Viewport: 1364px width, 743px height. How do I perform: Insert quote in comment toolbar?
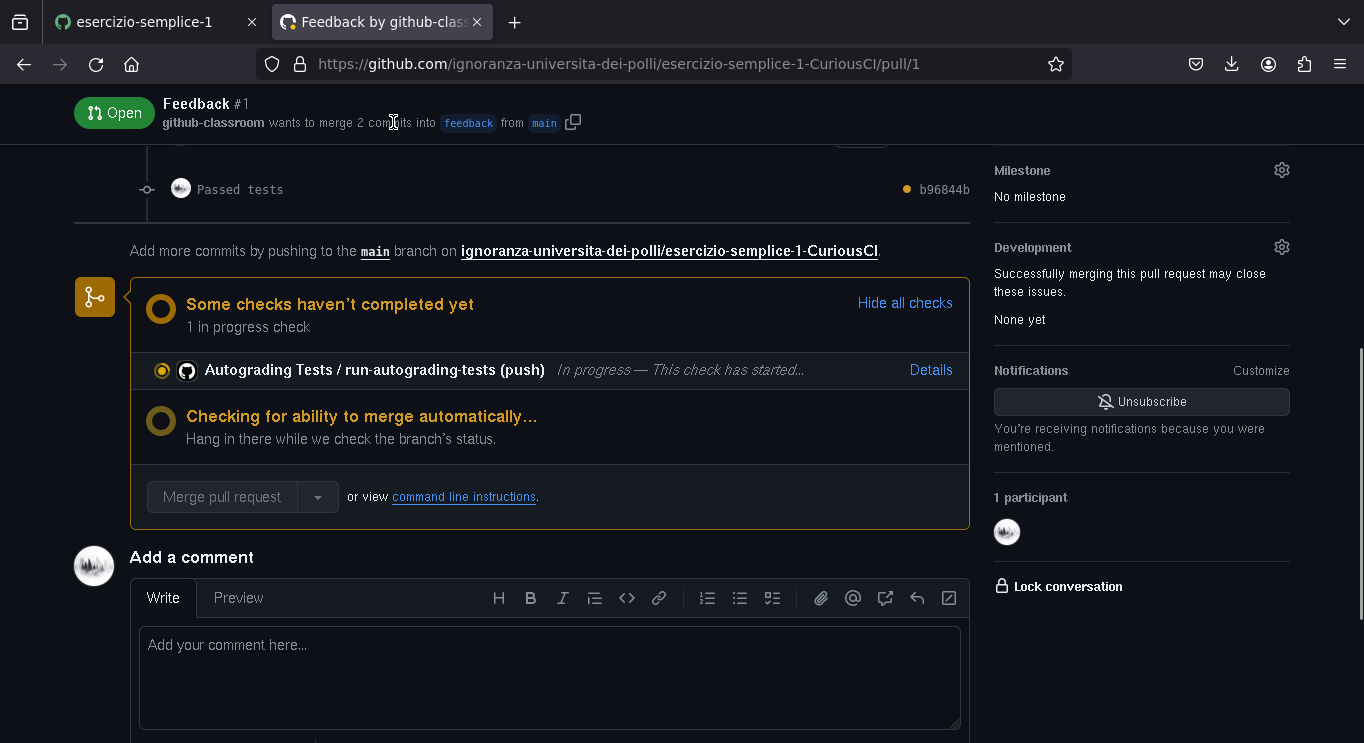click(595, 598)
